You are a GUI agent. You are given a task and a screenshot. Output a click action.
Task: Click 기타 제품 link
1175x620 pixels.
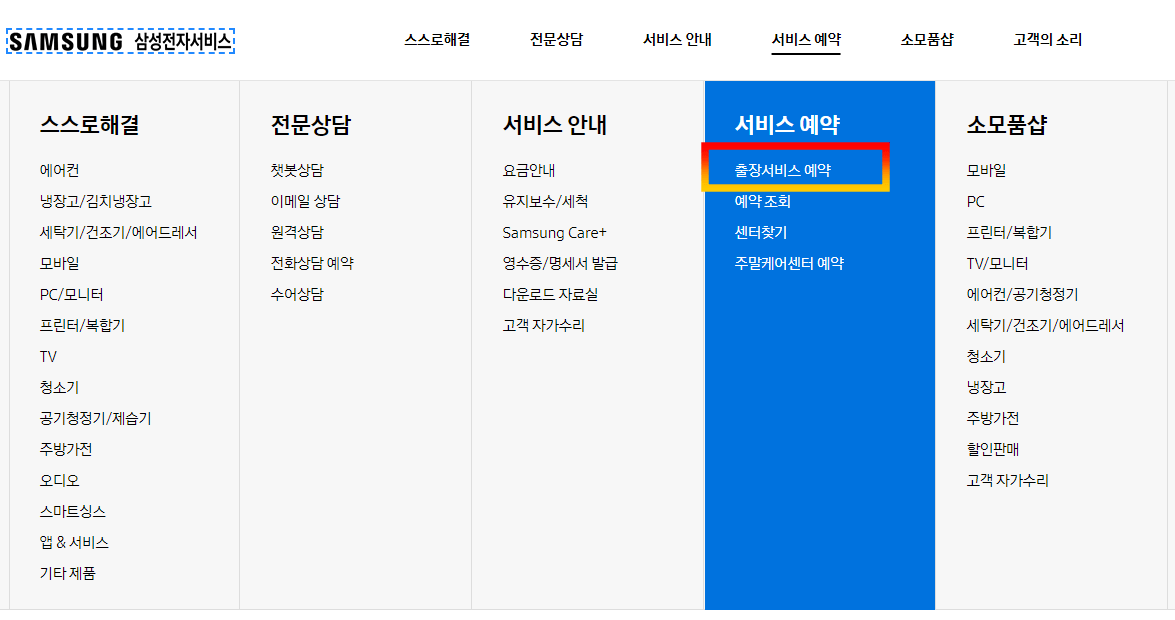(67, 574)
